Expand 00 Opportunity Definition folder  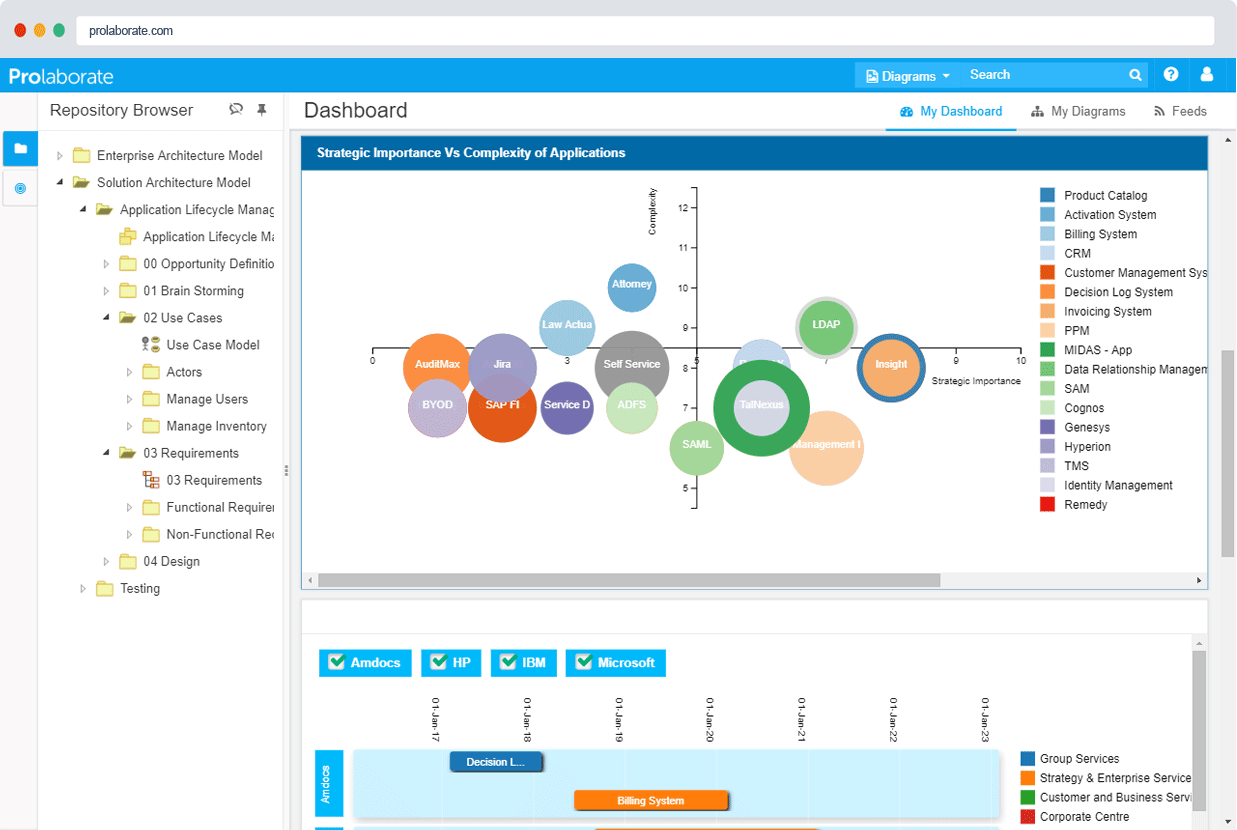click(106, 264)
